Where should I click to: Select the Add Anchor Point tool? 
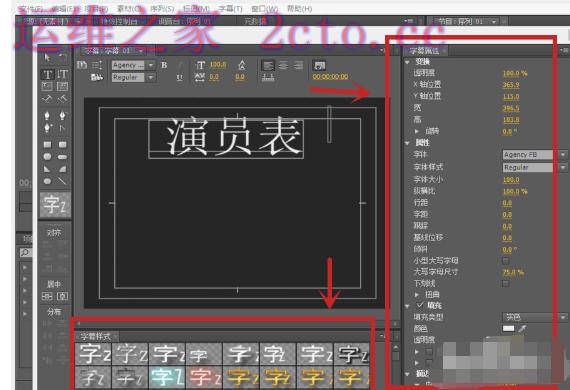47,128
